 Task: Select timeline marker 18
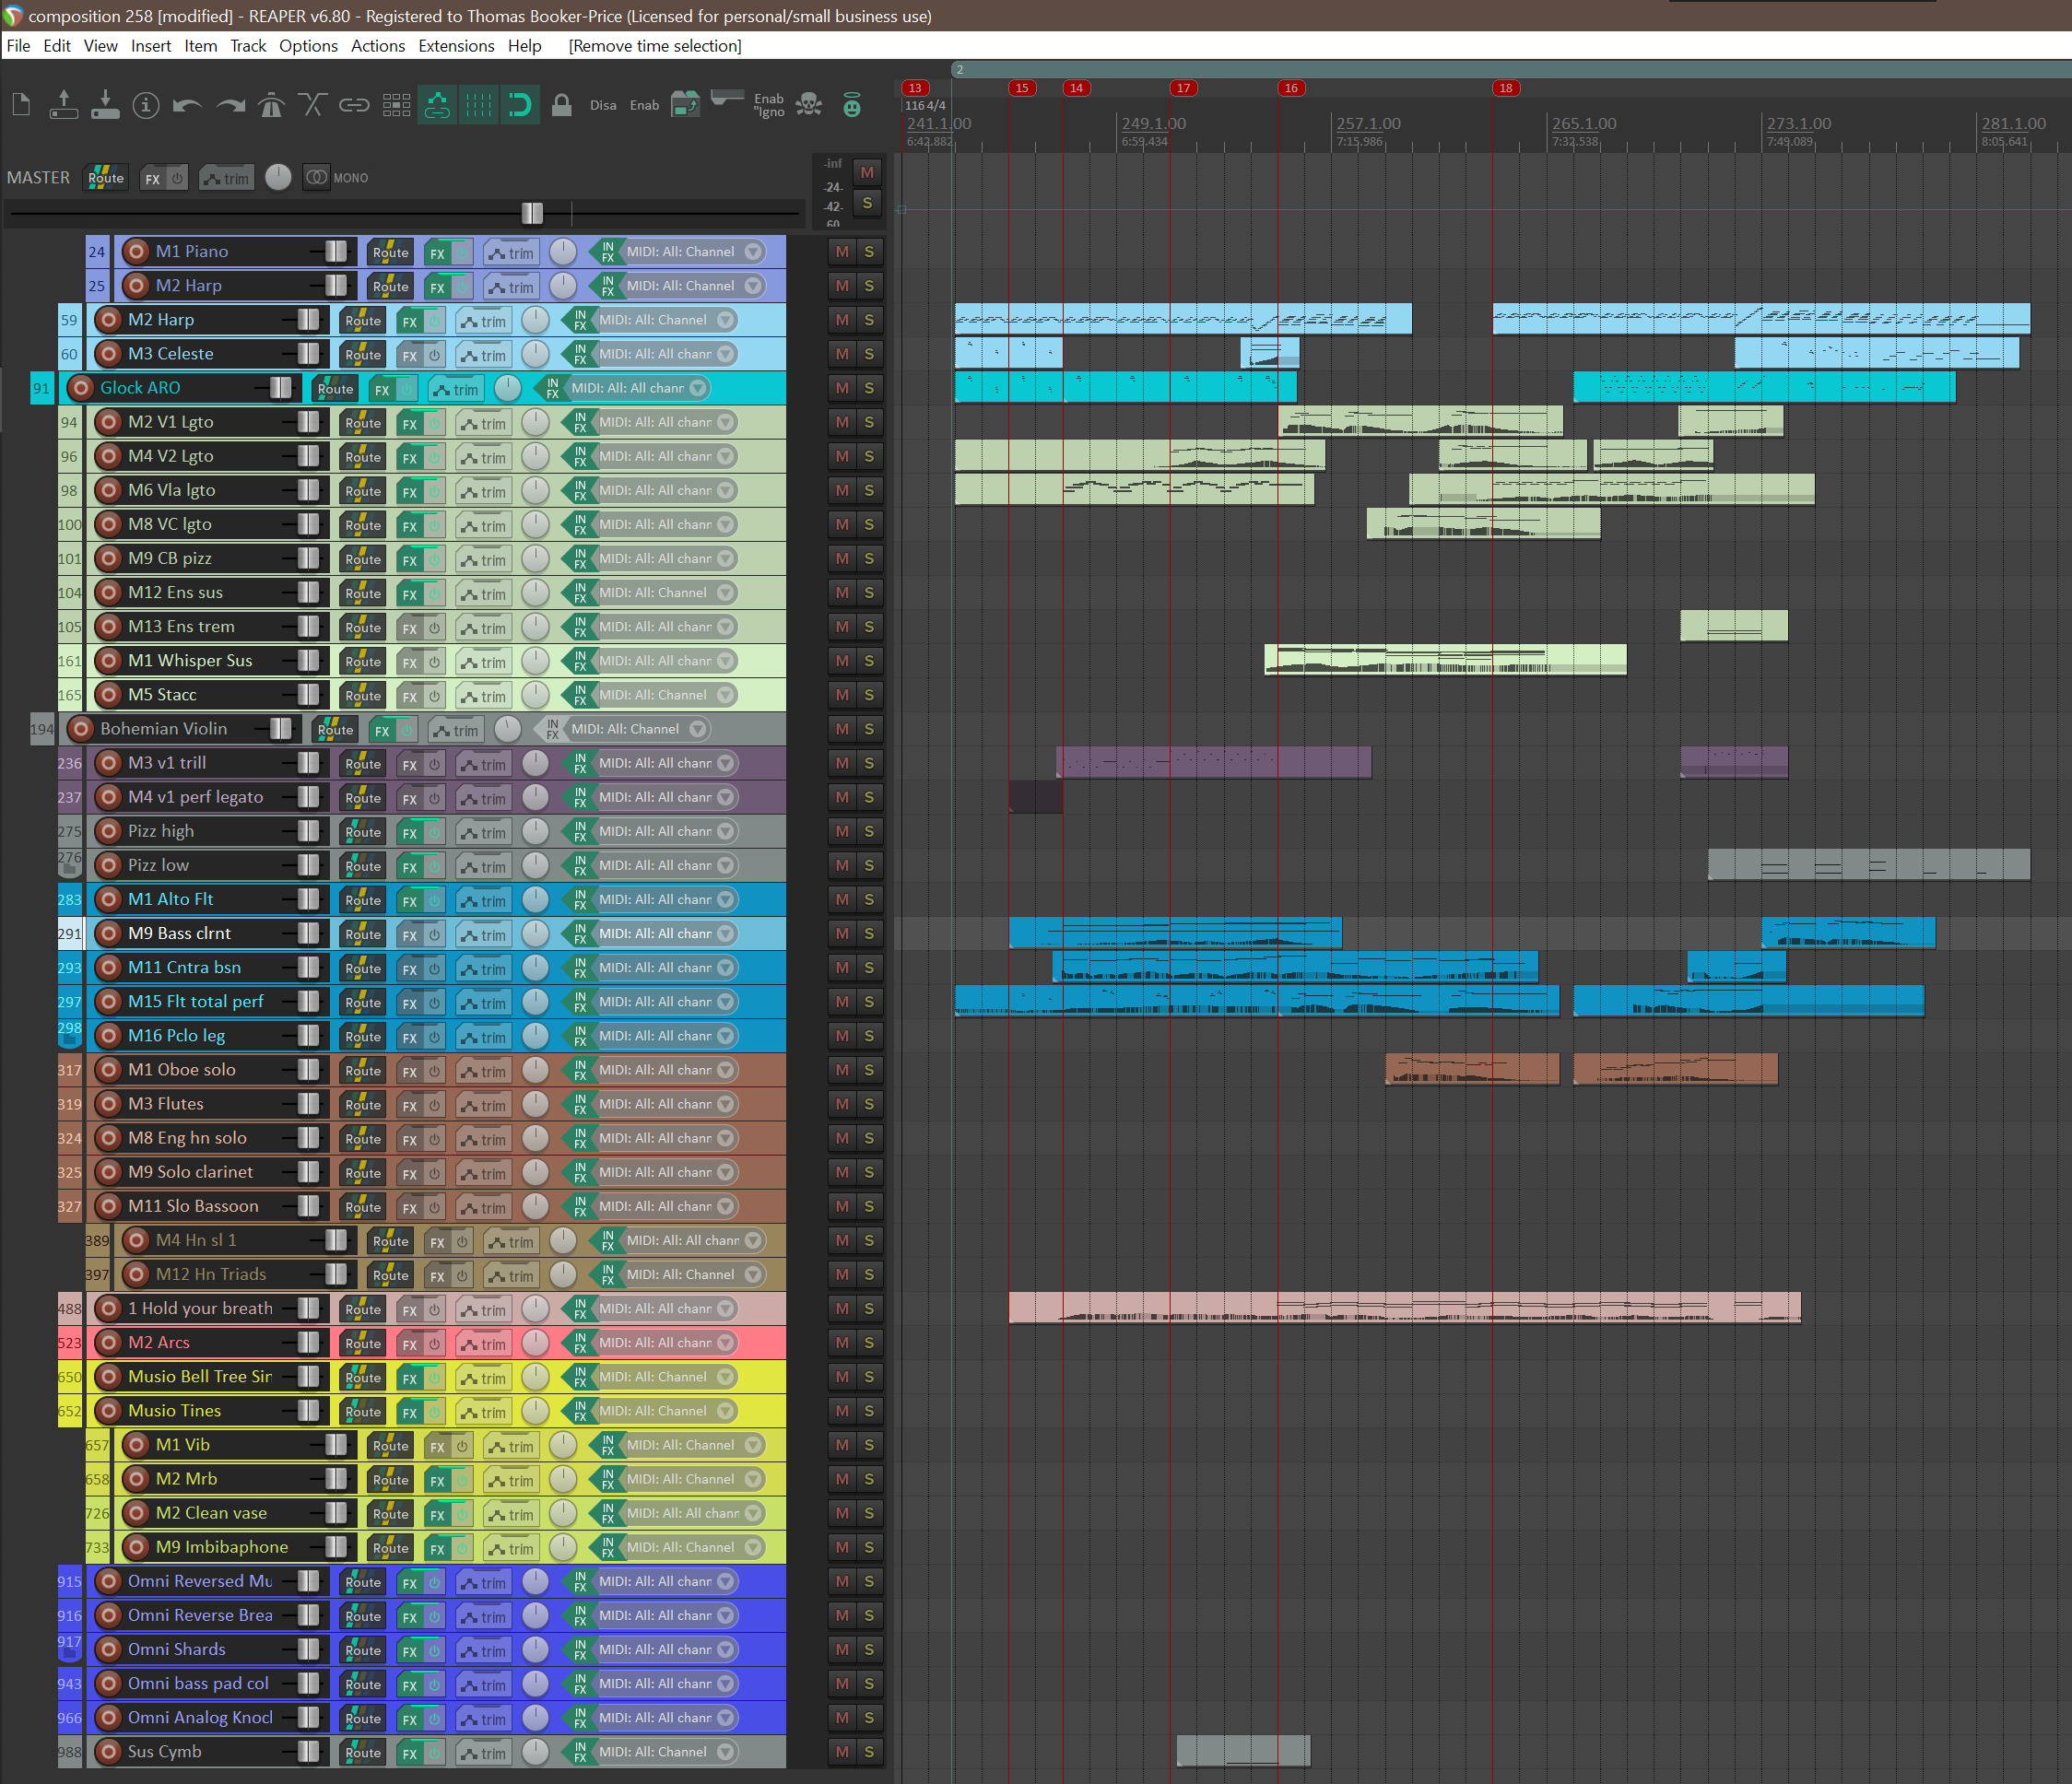[1505, 88]
